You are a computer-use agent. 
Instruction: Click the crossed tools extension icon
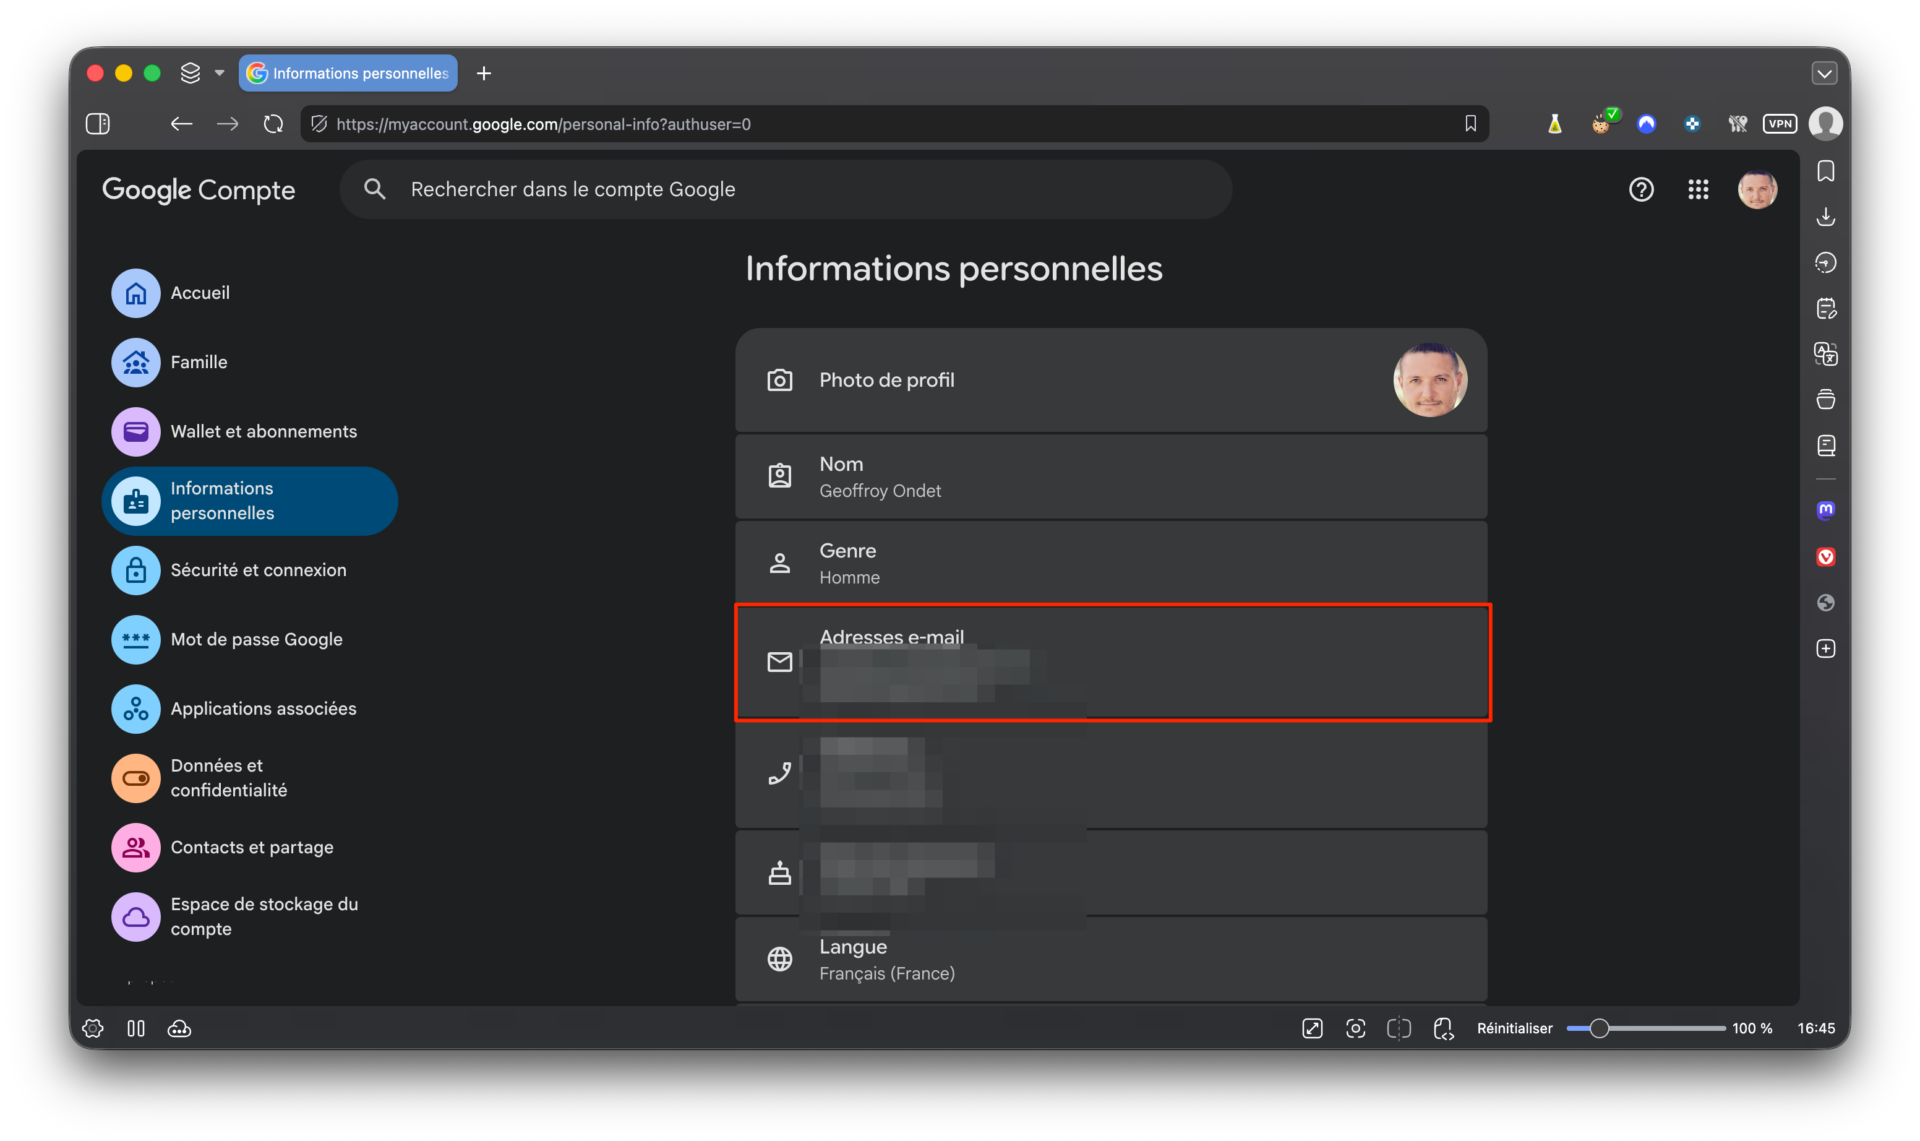[x=1738, y=124]
